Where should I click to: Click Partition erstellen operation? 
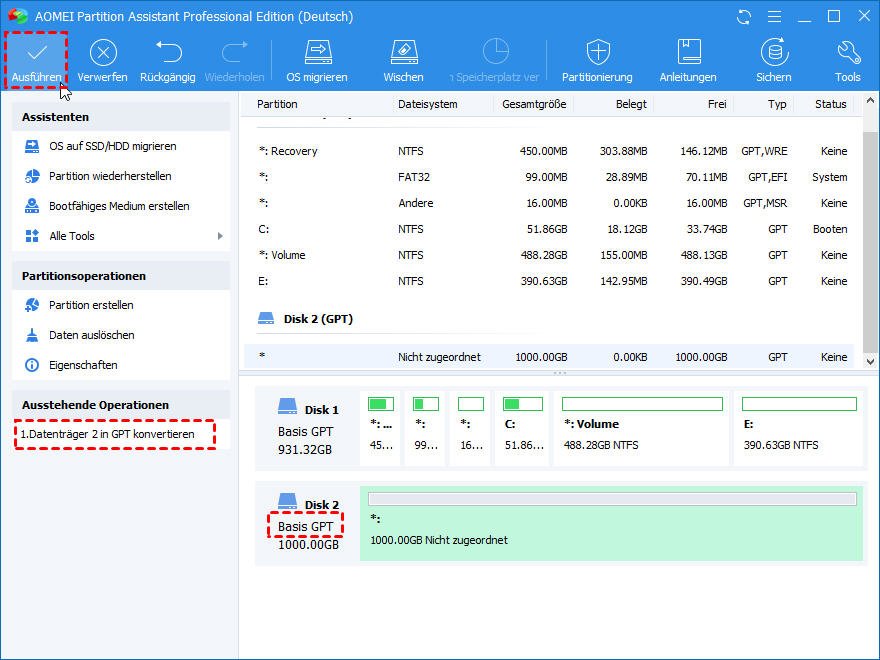tap(91, 305)
